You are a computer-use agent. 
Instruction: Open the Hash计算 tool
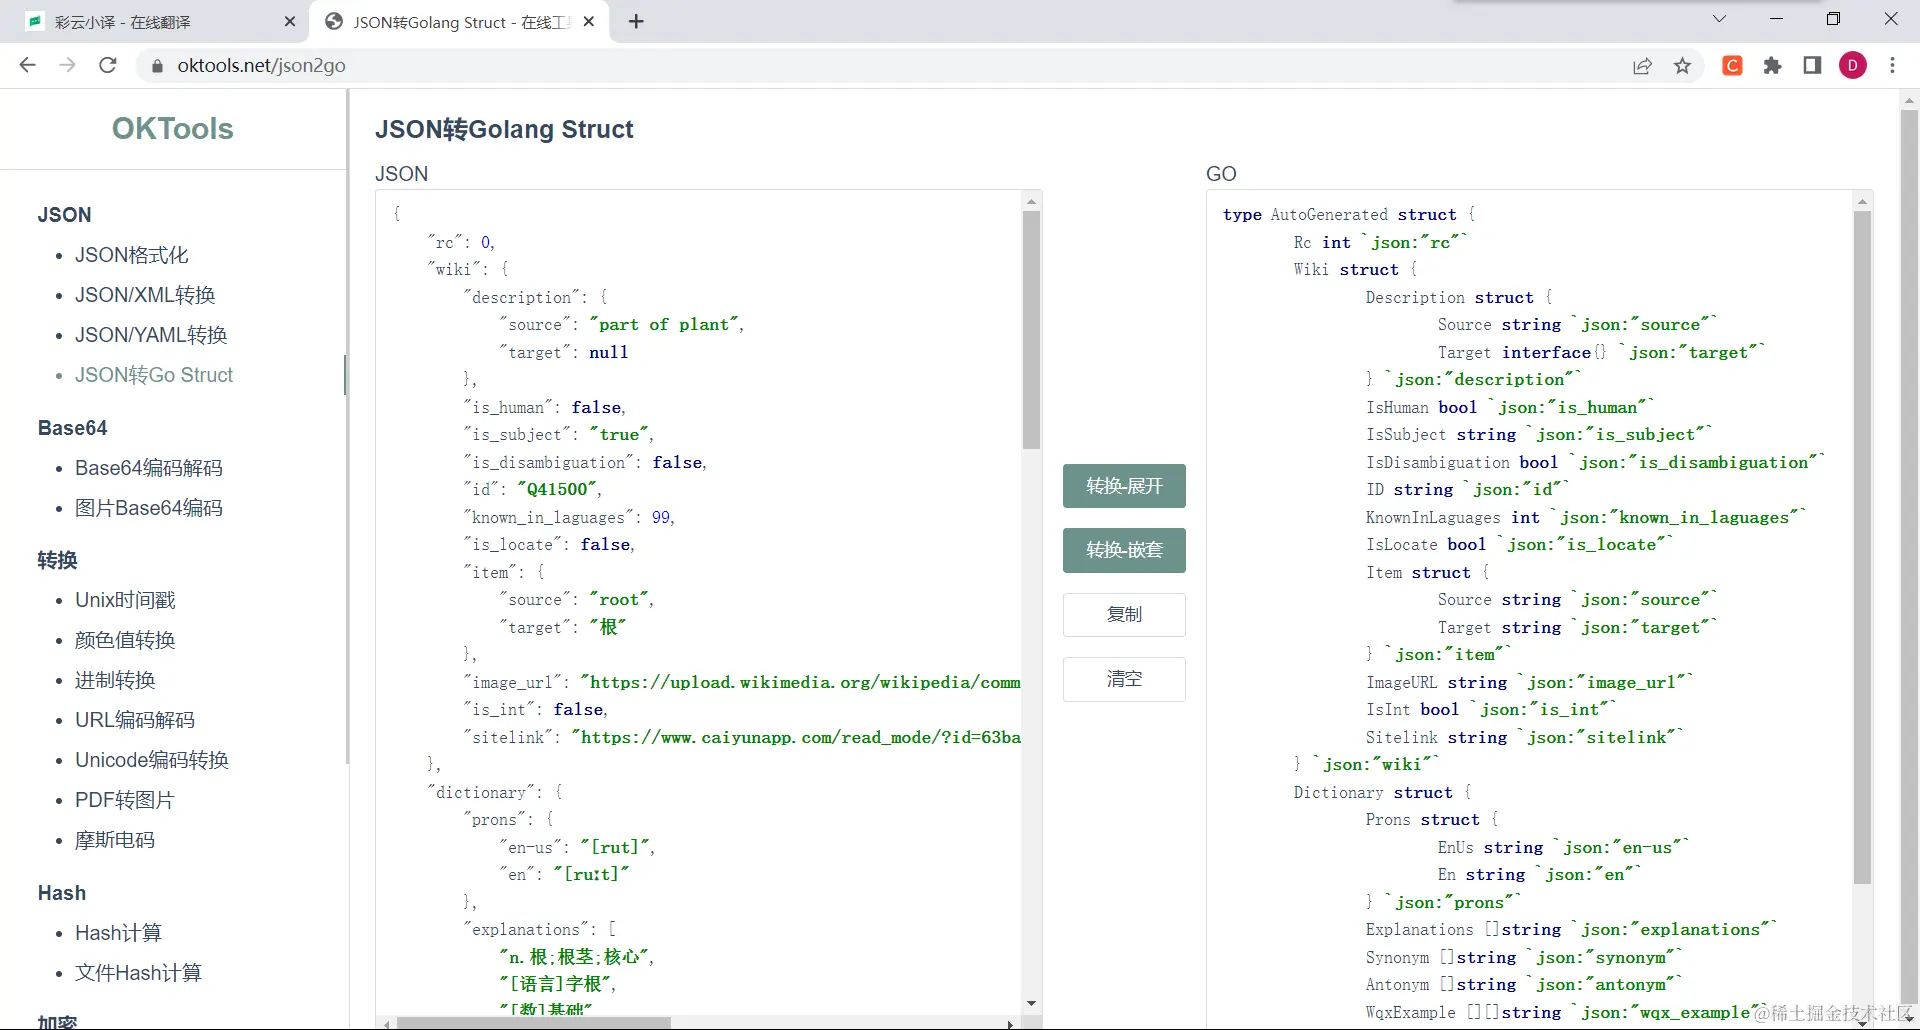point(118,933)
